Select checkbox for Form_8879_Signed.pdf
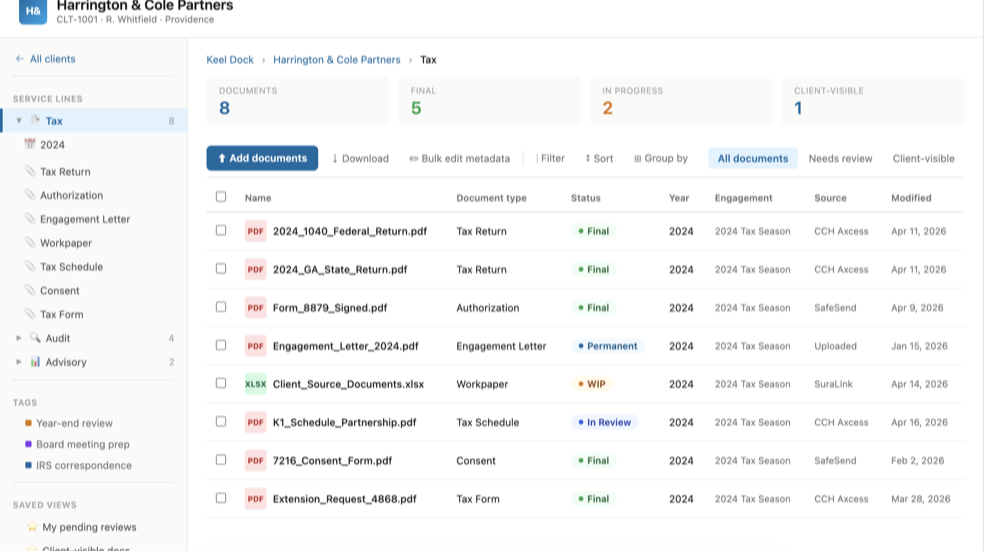The width and height of the screenshot is (984, 551). (x=221, y=307)
